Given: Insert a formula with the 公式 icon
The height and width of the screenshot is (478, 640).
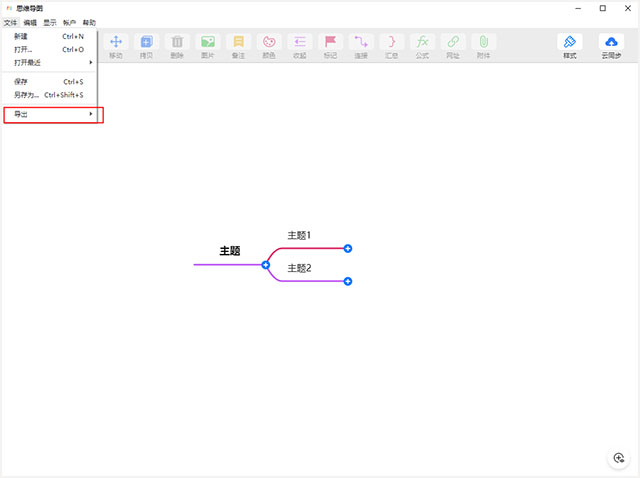Looking at the screenshot, I should 423,43.
